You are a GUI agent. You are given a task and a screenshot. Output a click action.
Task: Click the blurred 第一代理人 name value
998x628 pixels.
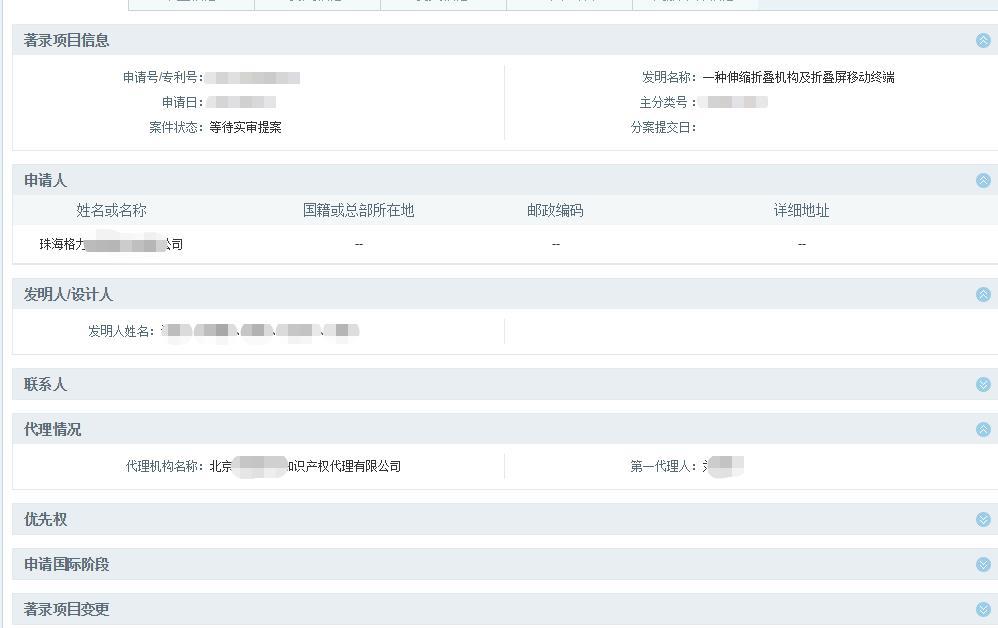click(723, 466)
